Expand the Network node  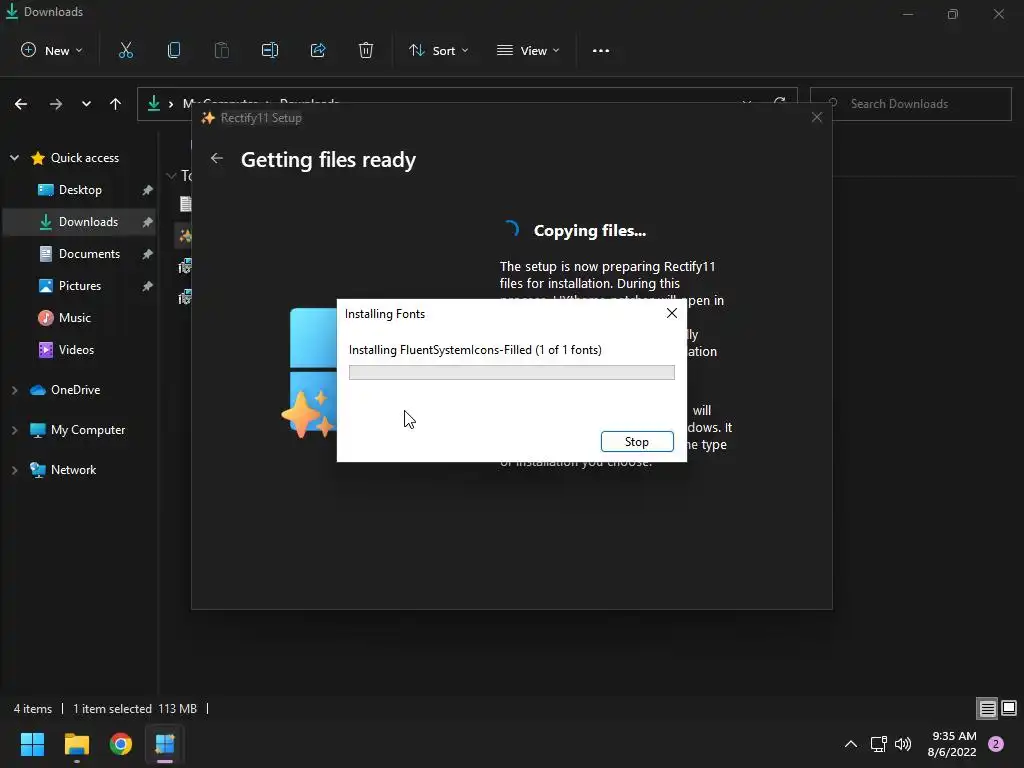coord(14,470)
